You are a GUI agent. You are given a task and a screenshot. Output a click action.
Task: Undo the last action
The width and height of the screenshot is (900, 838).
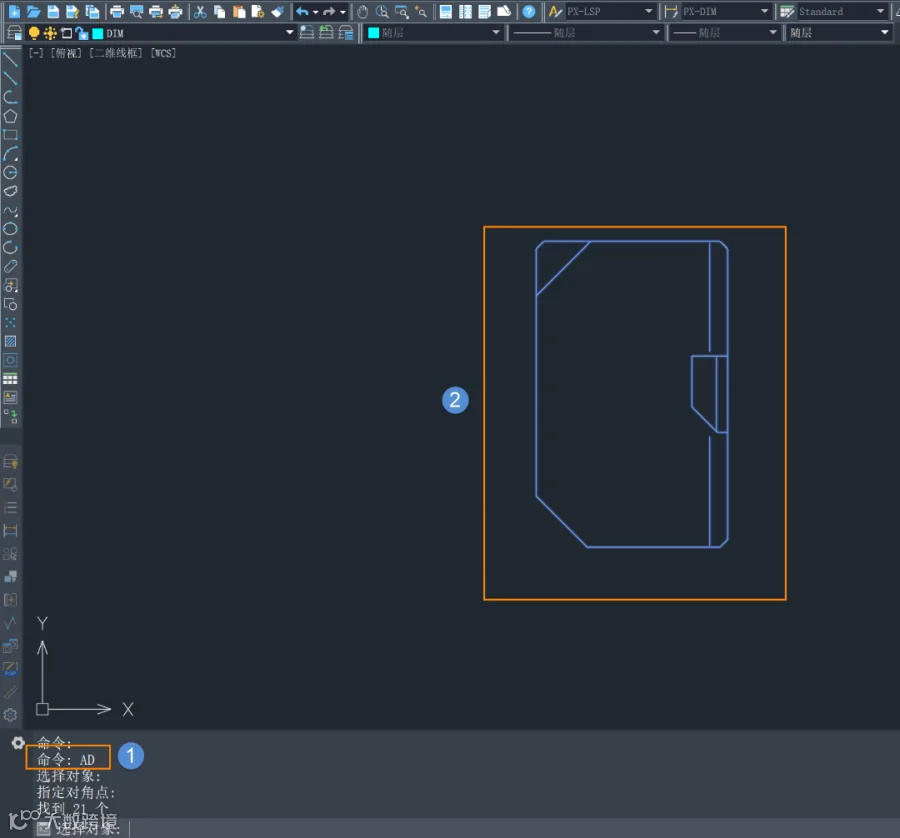(x=302, y=11)
